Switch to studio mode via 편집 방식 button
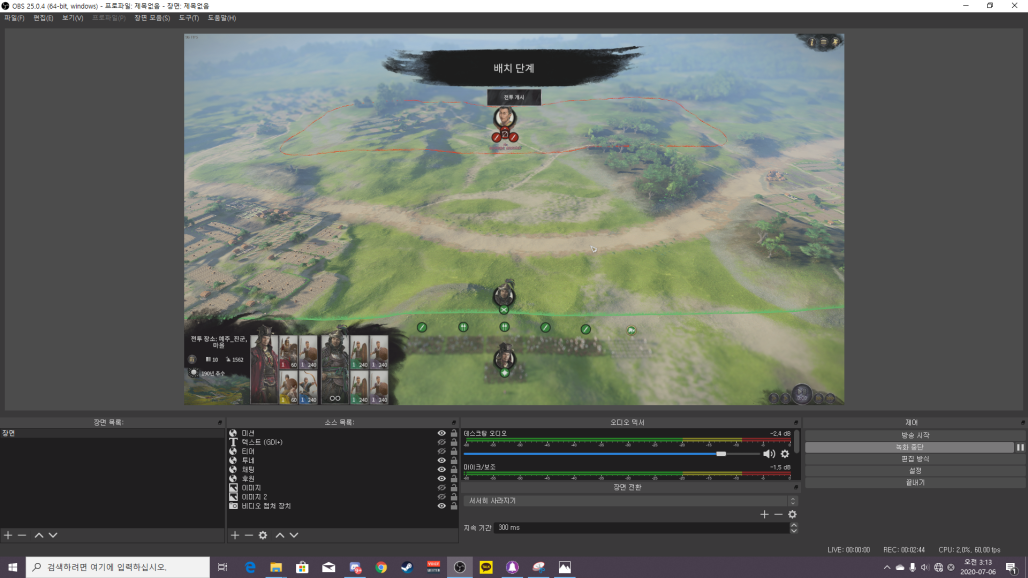This screenshot has width=1028, height=578. pyautogui.click(x=915, y=459)
